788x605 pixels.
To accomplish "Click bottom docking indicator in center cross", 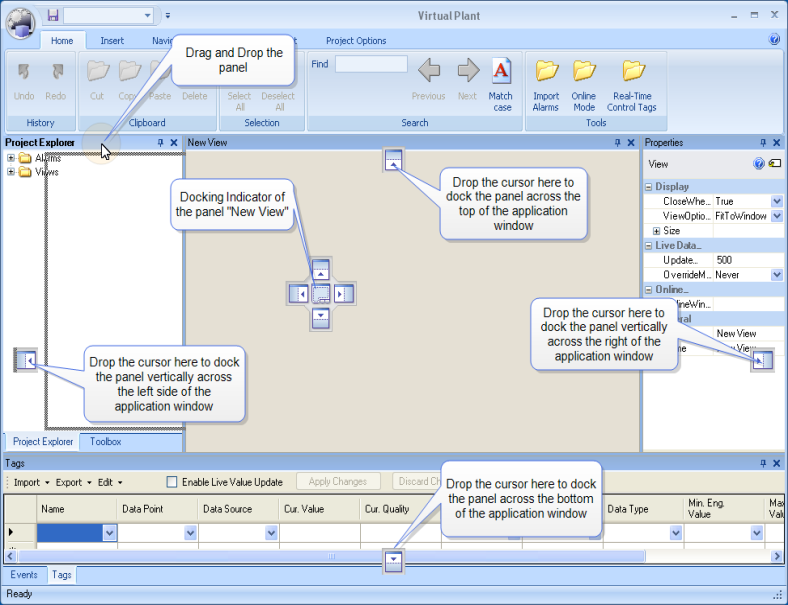I will (x=321, y=318).
